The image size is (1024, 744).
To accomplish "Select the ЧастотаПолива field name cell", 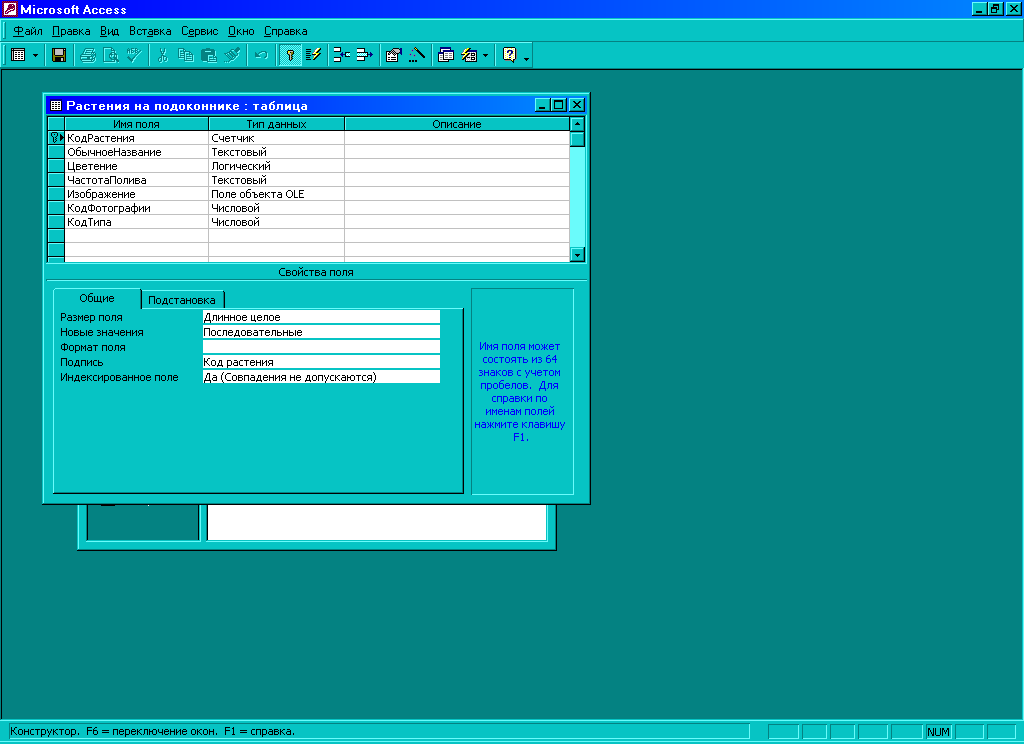I will pyautogui.click(x=136, y=180).
